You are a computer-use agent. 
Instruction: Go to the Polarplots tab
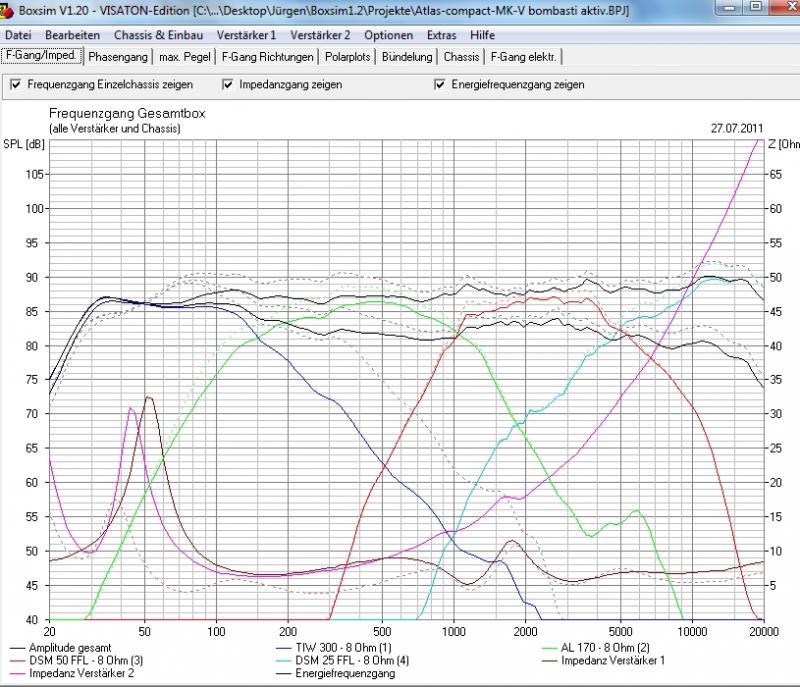[348, 57]
